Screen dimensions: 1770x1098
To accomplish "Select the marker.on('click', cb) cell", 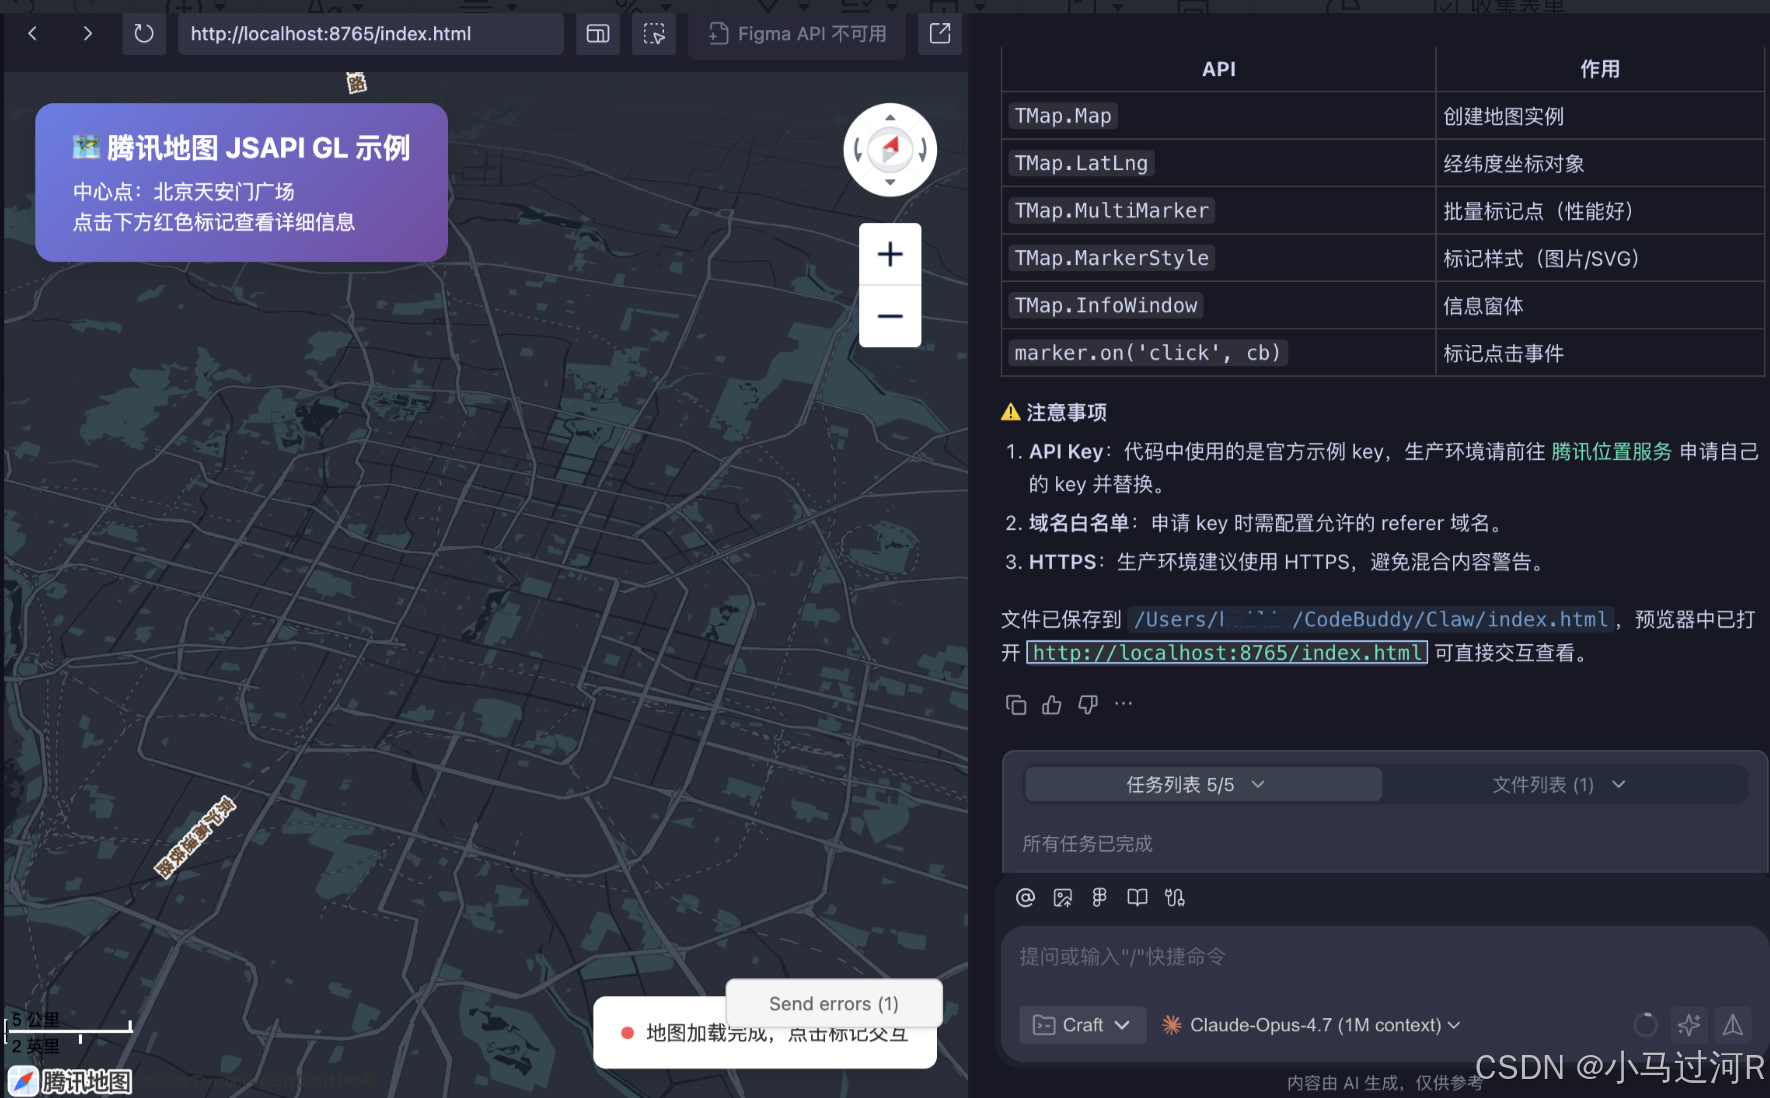I will tap(1218, 353).
